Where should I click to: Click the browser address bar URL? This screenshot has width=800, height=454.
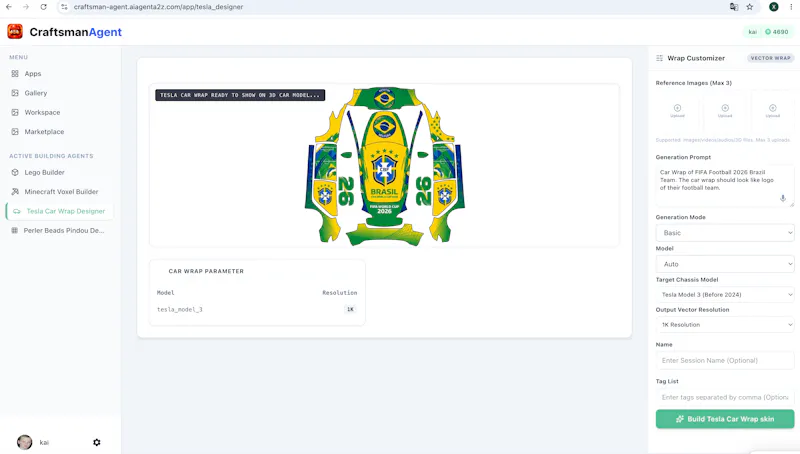coord(158,7)
